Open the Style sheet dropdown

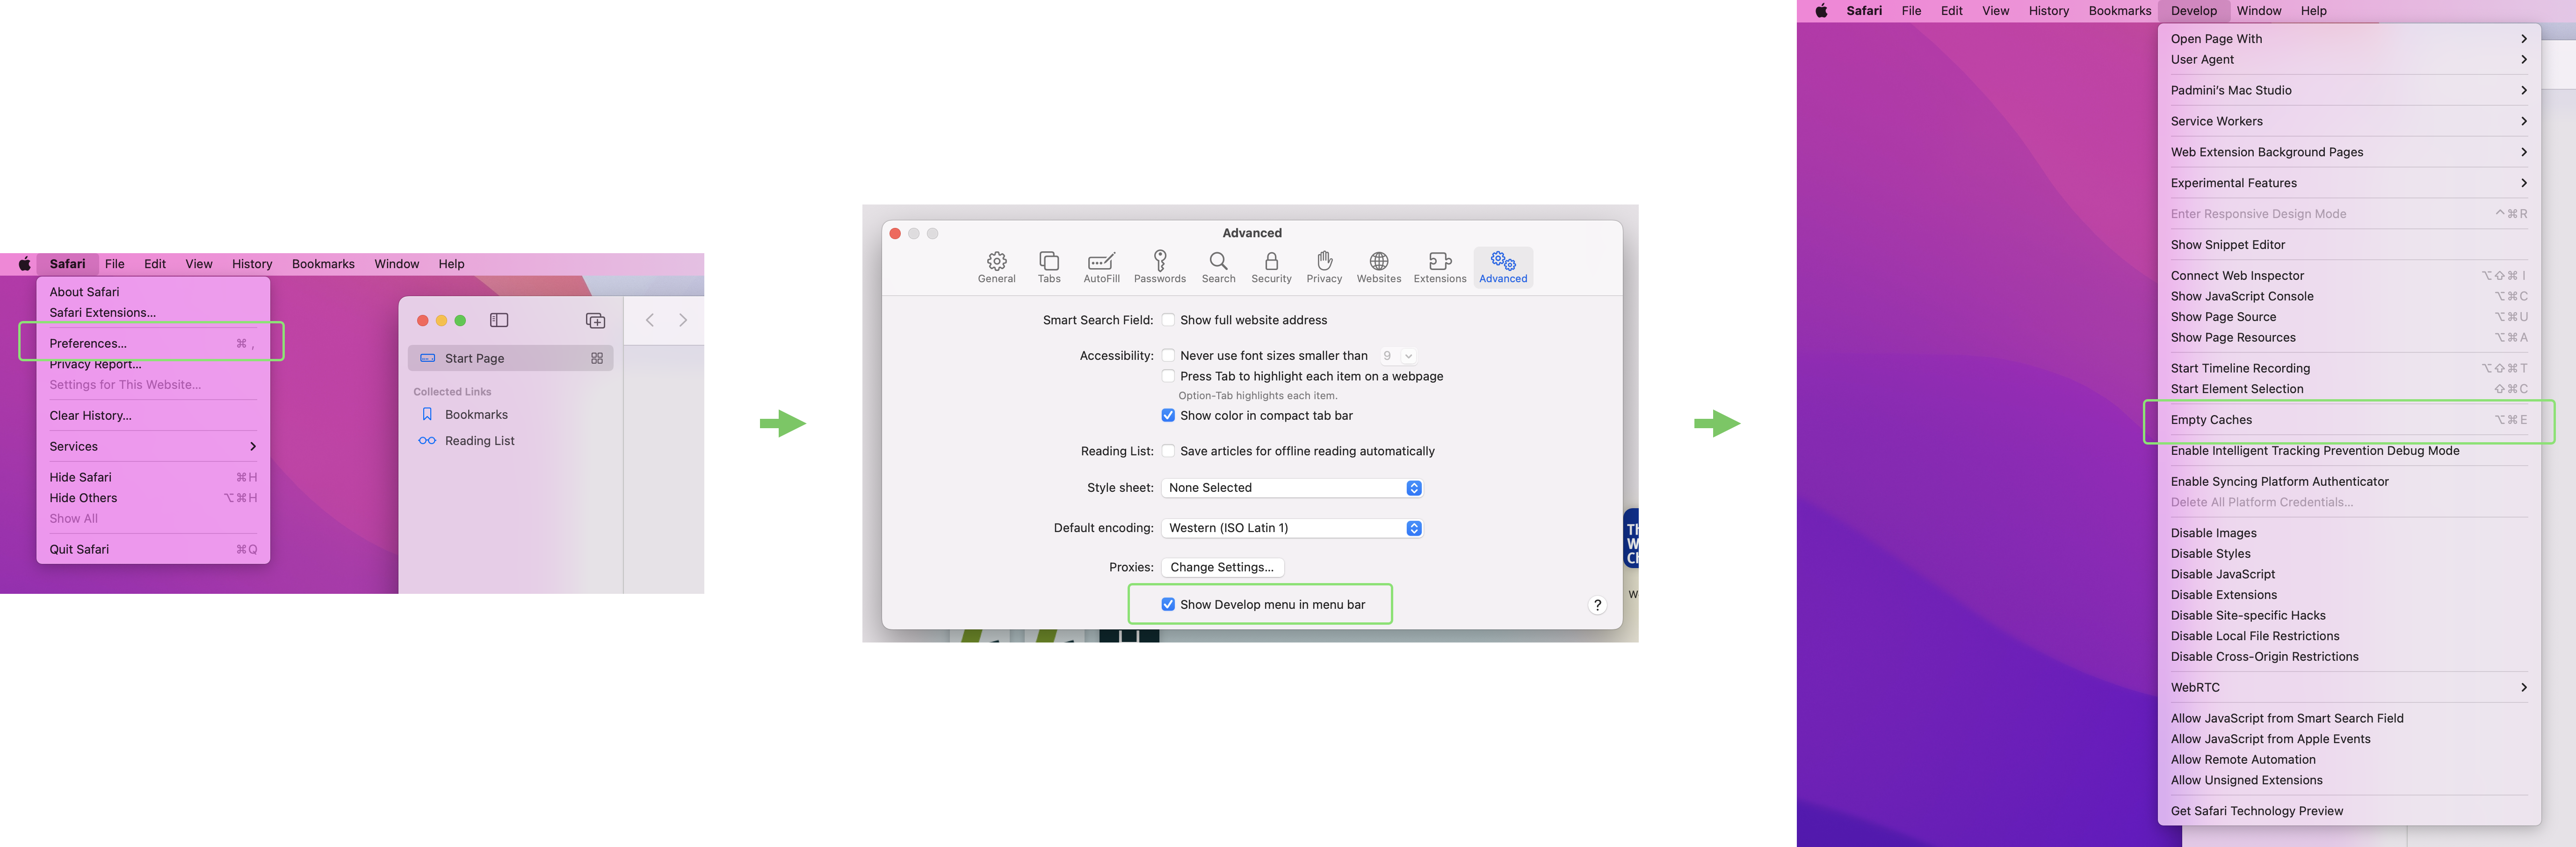pyautogui.click(x=1291, y=488)
